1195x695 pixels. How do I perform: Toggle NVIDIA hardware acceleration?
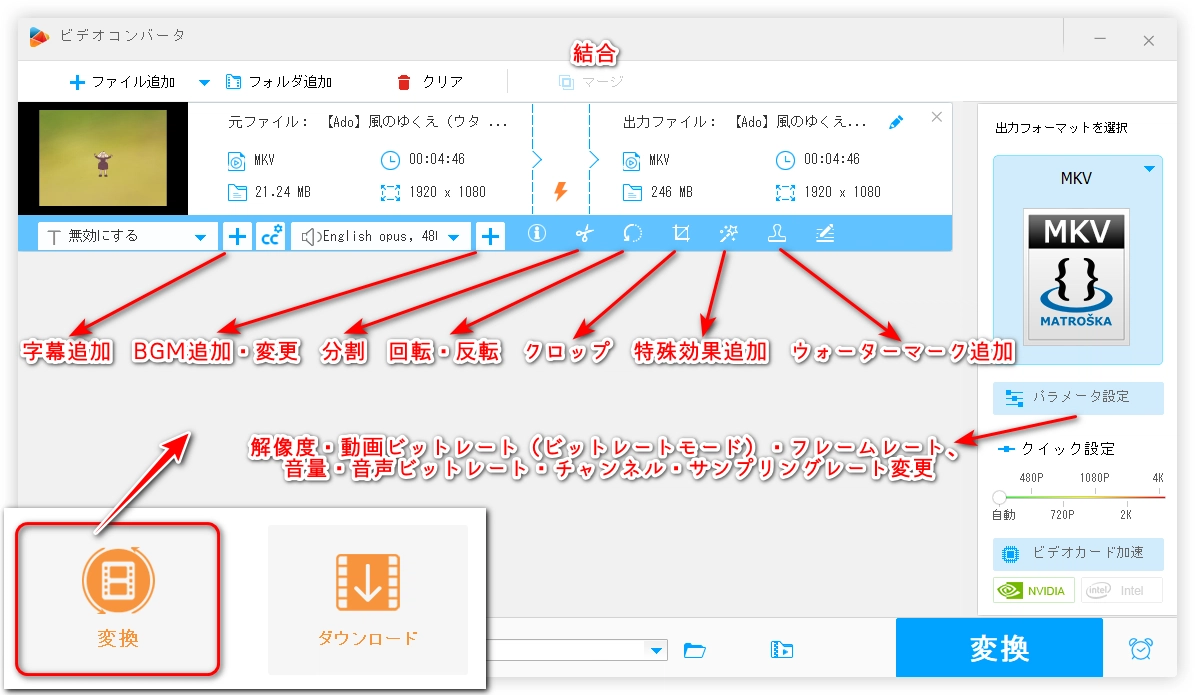1034,590
